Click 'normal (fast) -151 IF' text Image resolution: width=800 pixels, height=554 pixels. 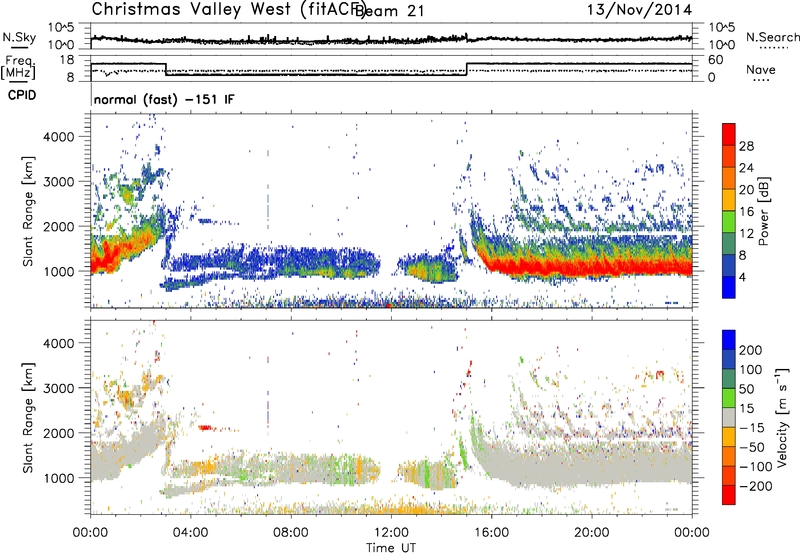tap(164, 99)
